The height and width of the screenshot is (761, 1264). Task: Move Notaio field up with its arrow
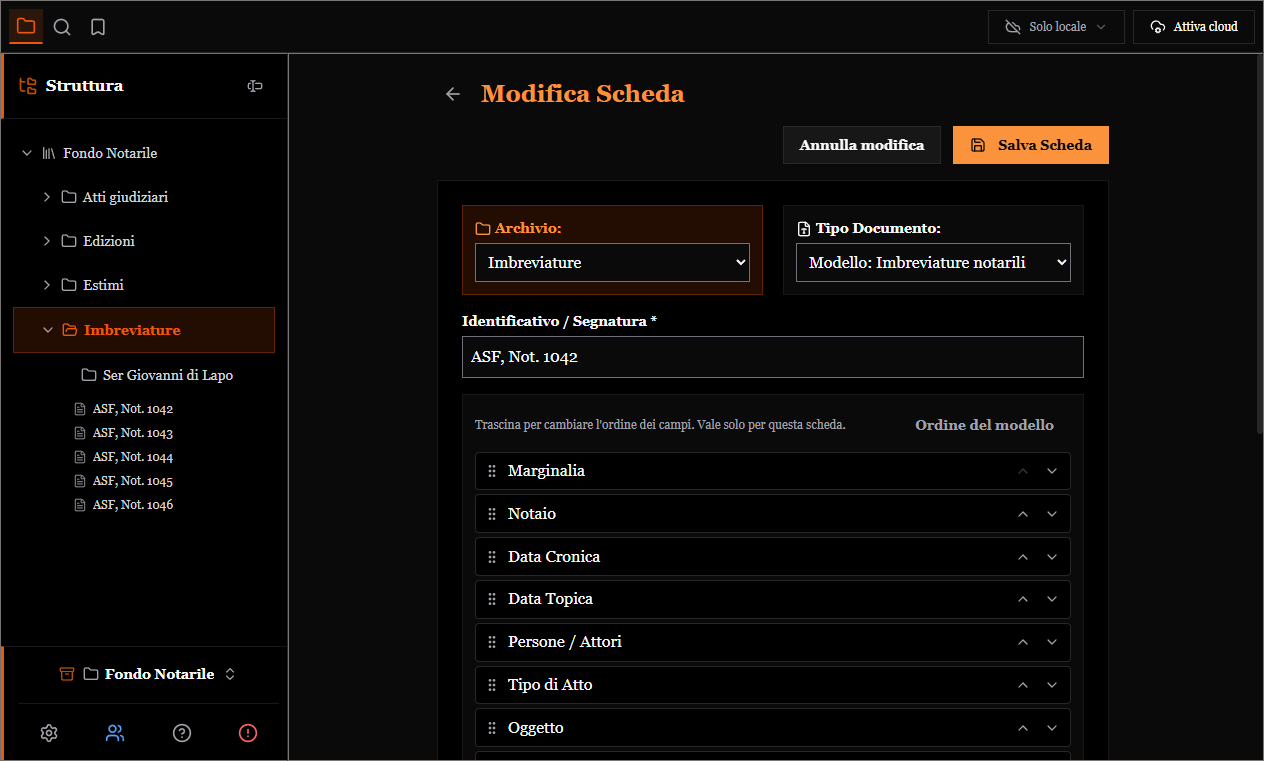(1023, 514)
